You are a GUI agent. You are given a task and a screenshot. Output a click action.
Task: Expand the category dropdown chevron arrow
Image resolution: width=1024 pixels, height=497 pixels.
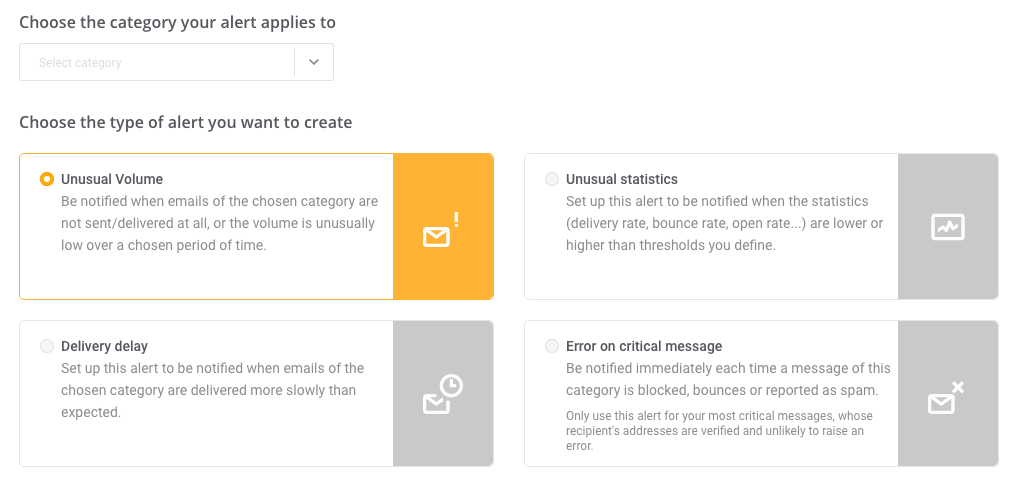[x=314, y=62]
